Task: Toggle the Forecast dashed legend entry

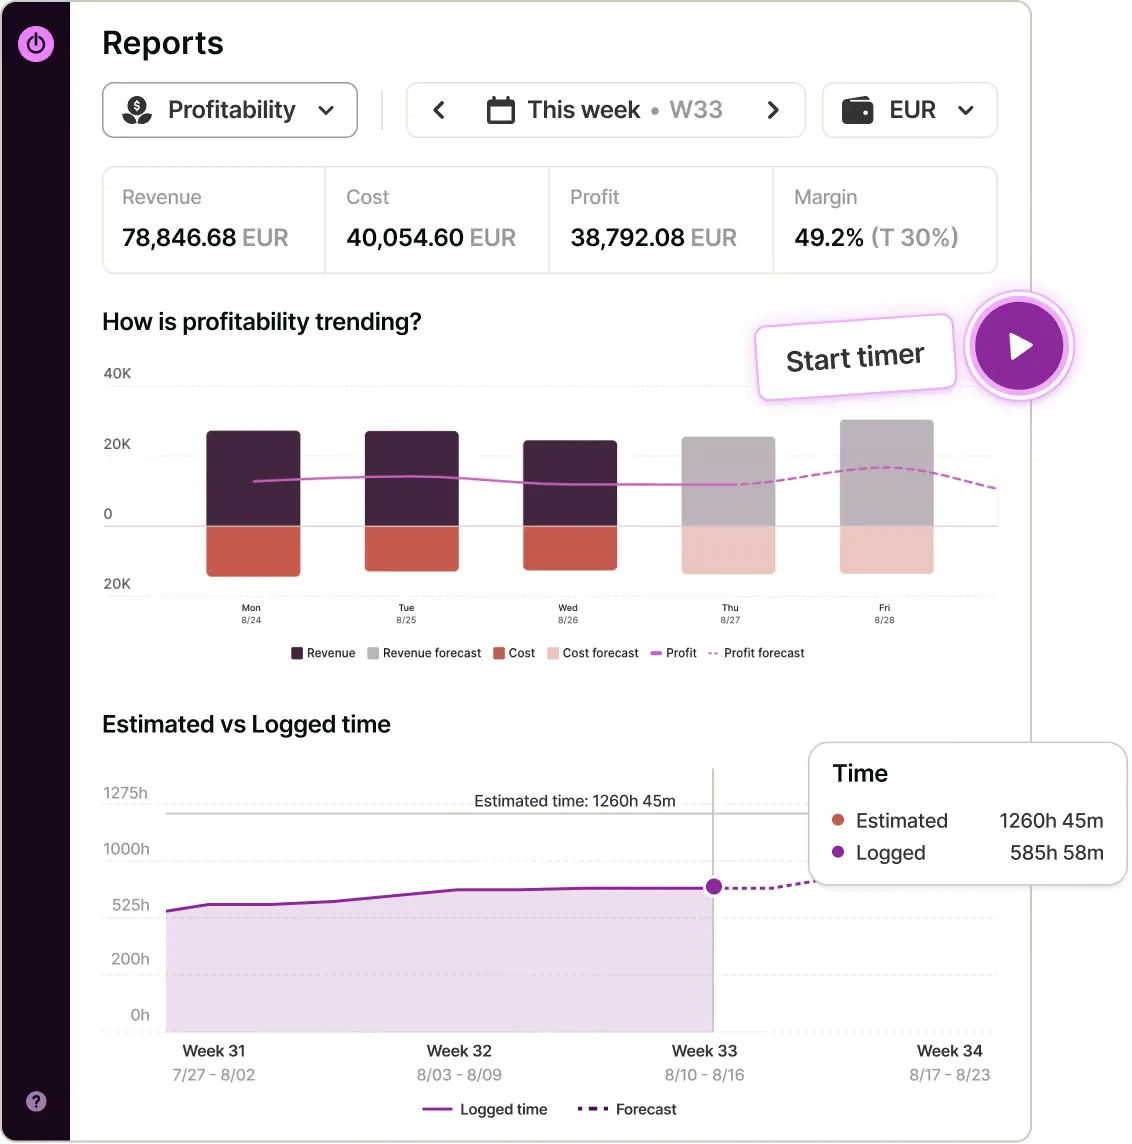Action: coord(627,1109)
